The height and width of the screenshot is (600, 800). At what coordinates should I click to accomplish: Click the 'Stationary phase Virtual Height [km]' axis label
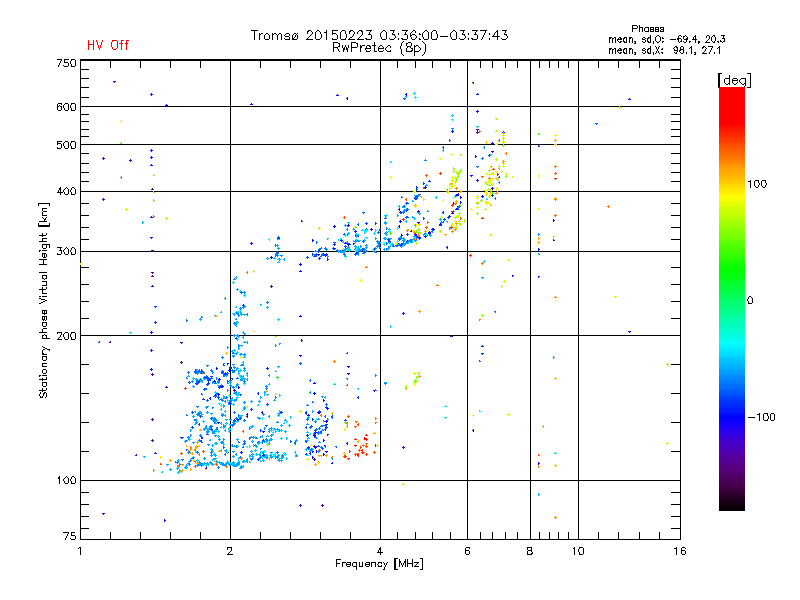click(x=44, y=301)
